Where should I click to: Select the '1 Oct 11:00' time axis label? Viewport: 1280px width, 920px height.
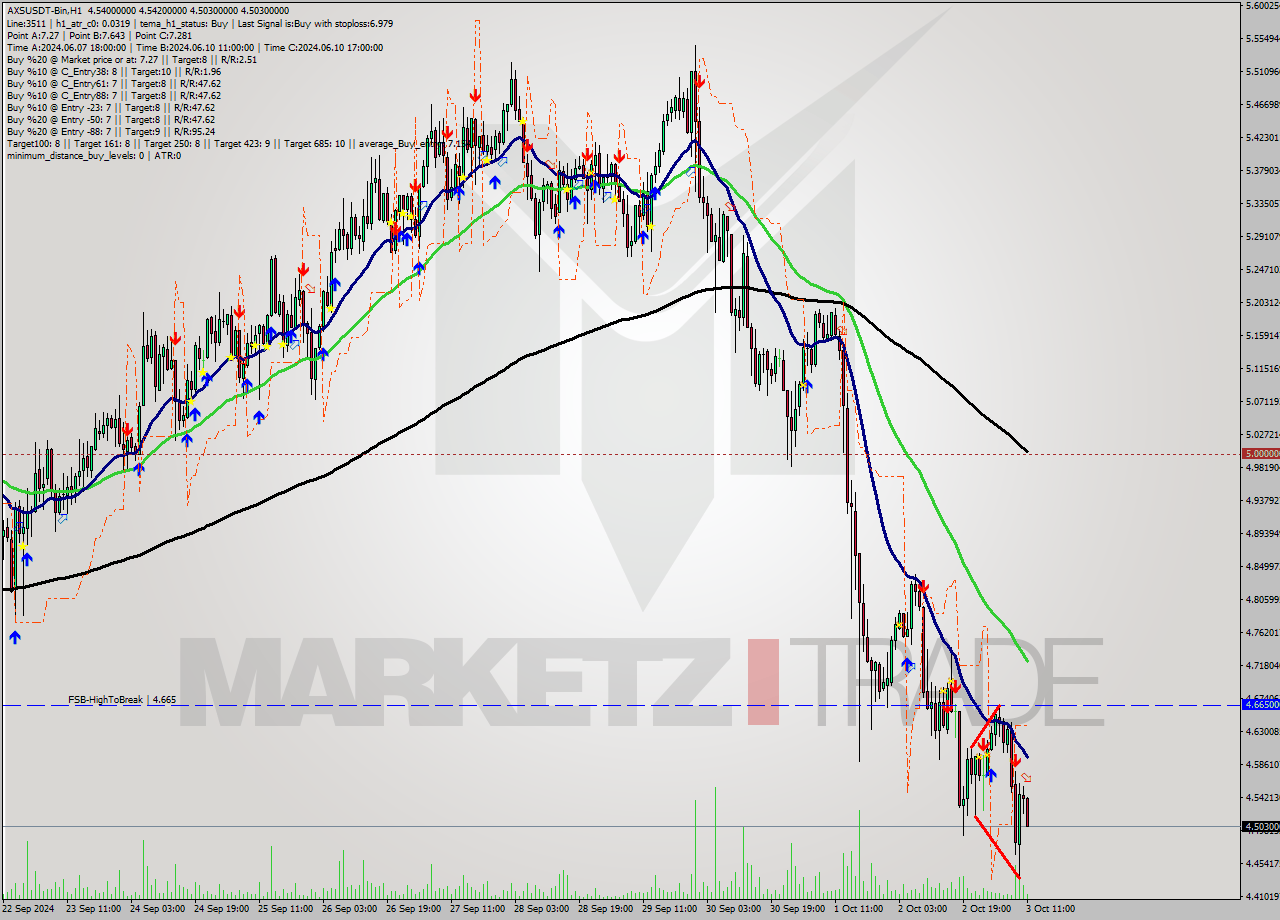coord(861,909)
